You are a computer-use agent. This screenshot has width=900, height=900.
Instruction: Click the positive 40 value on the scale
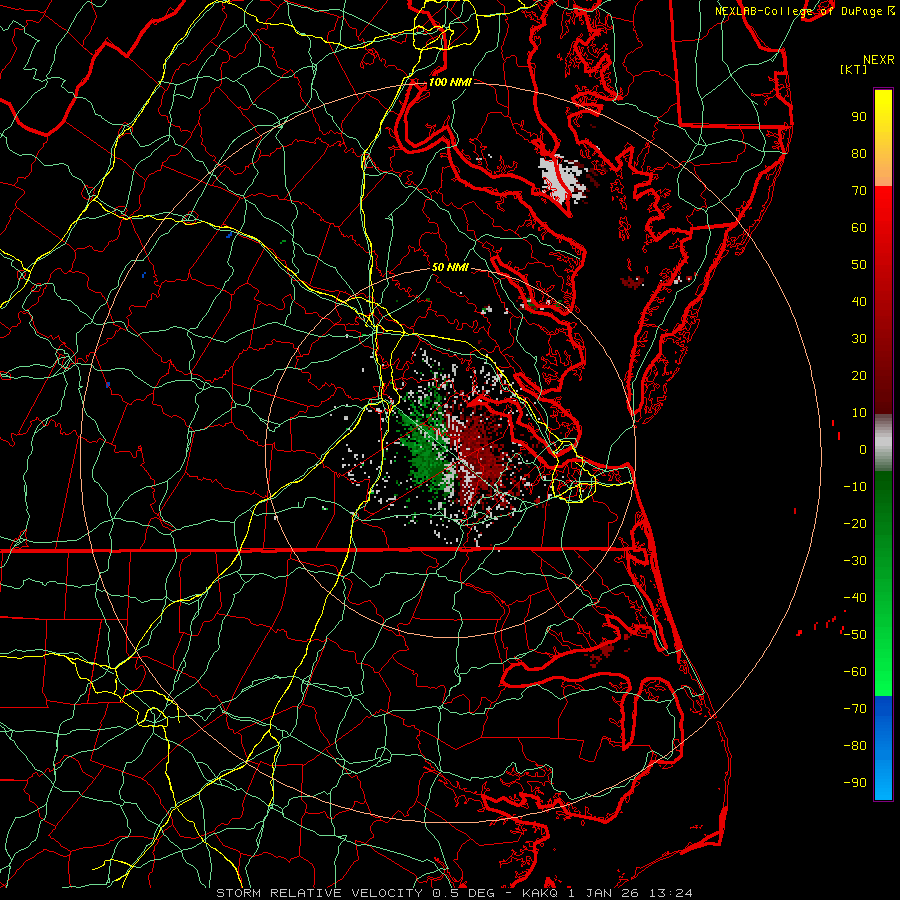[x=859, y=302]
